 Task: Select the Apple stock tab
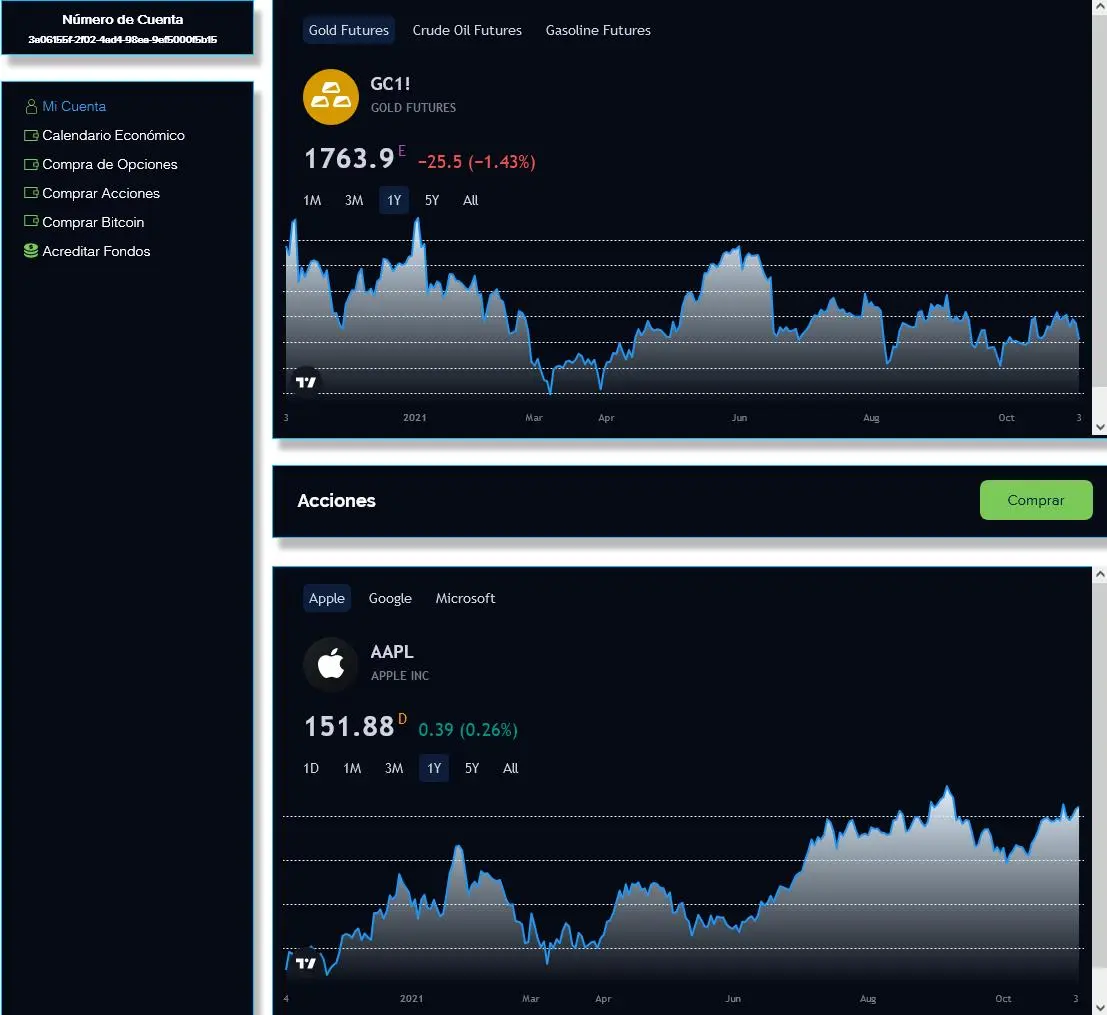tap(327, 599)
